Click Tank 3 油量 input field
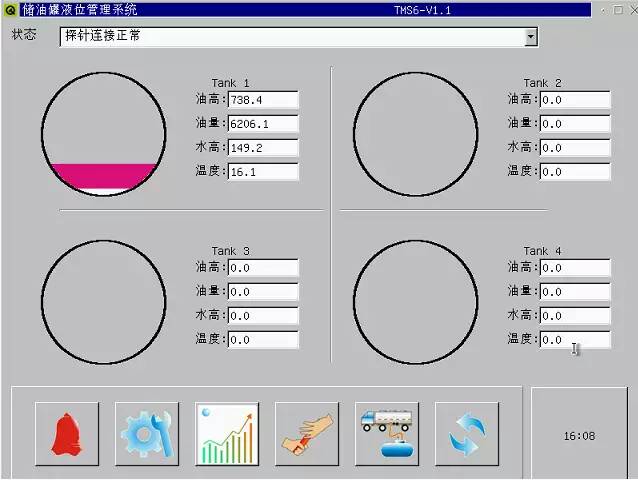 [x=263, y=292]
